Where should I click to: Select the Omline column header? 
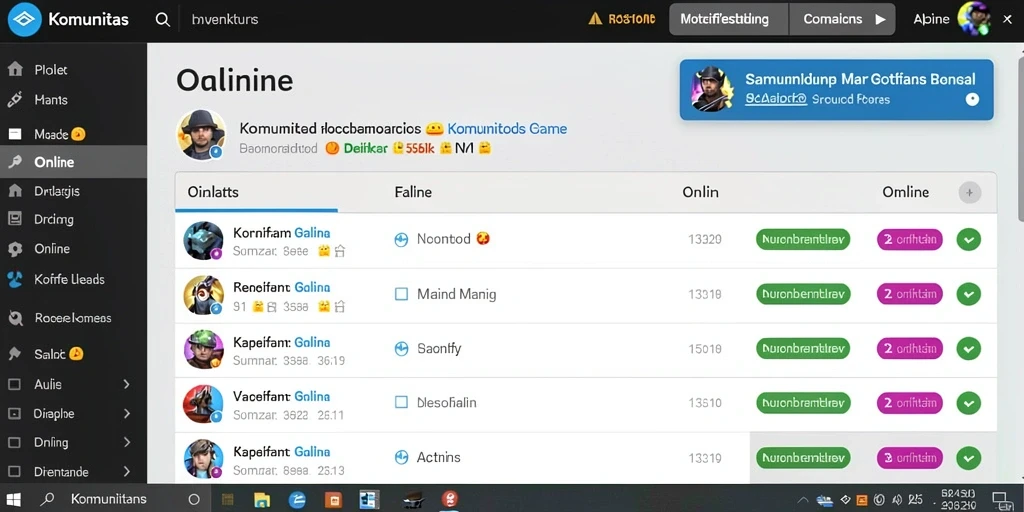[x=905, y=193]
